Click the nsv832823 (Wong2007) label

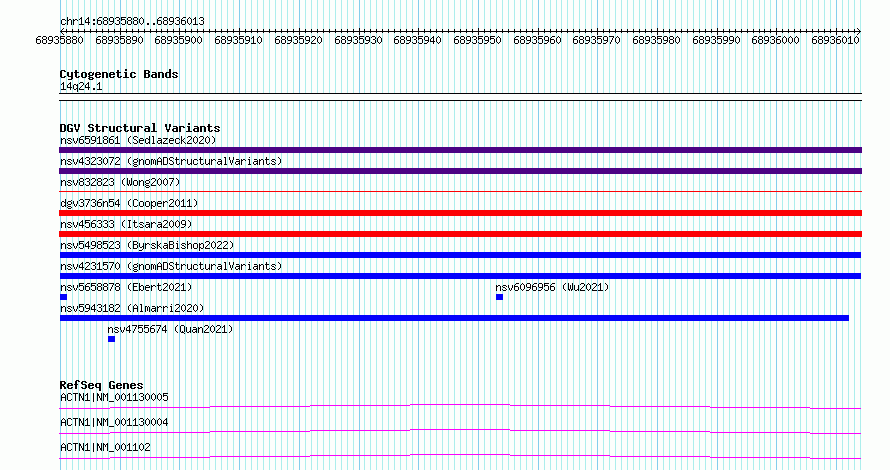(120, 182)
